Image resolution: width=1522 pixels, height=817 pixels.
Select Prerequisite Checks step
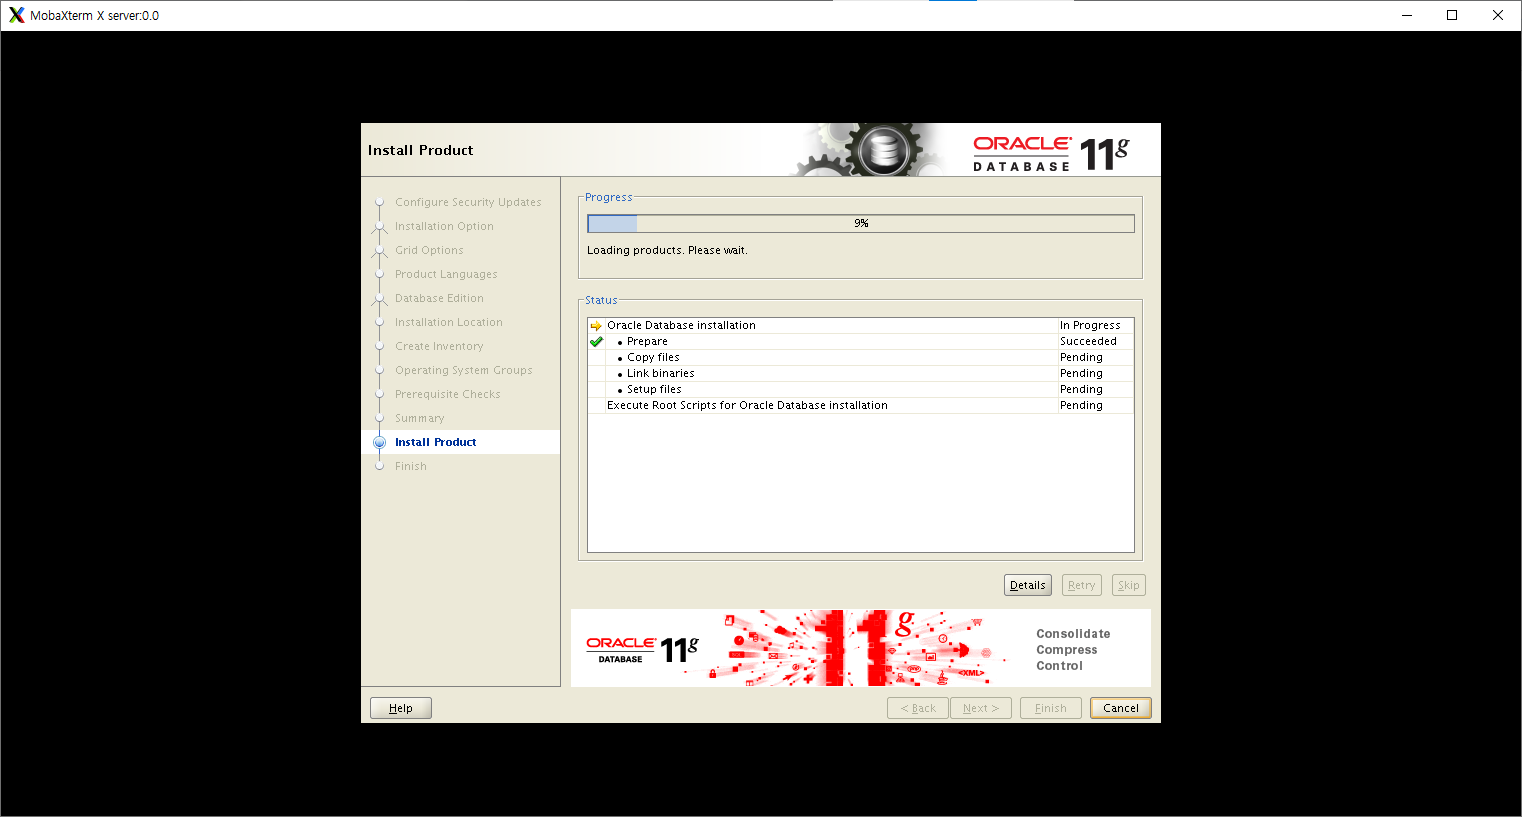[x=448, y=394]
